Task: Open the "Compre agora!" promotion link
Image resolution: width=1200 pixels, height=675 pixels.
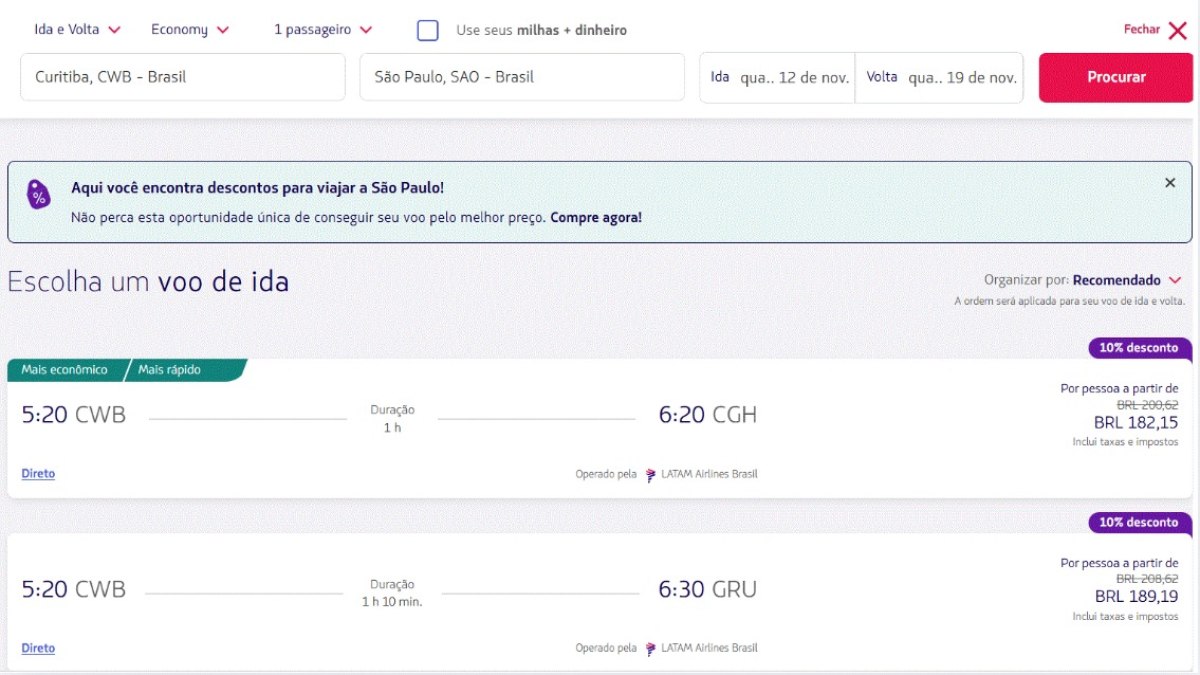Action: tap(595, 217)
